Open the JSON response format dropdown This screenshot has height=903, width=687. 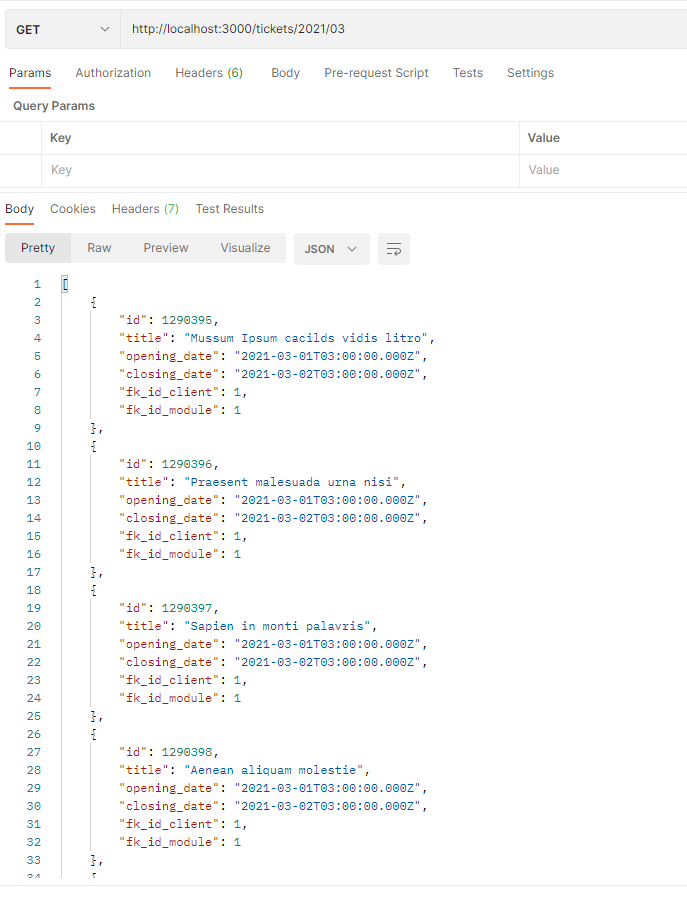point(331,248)
